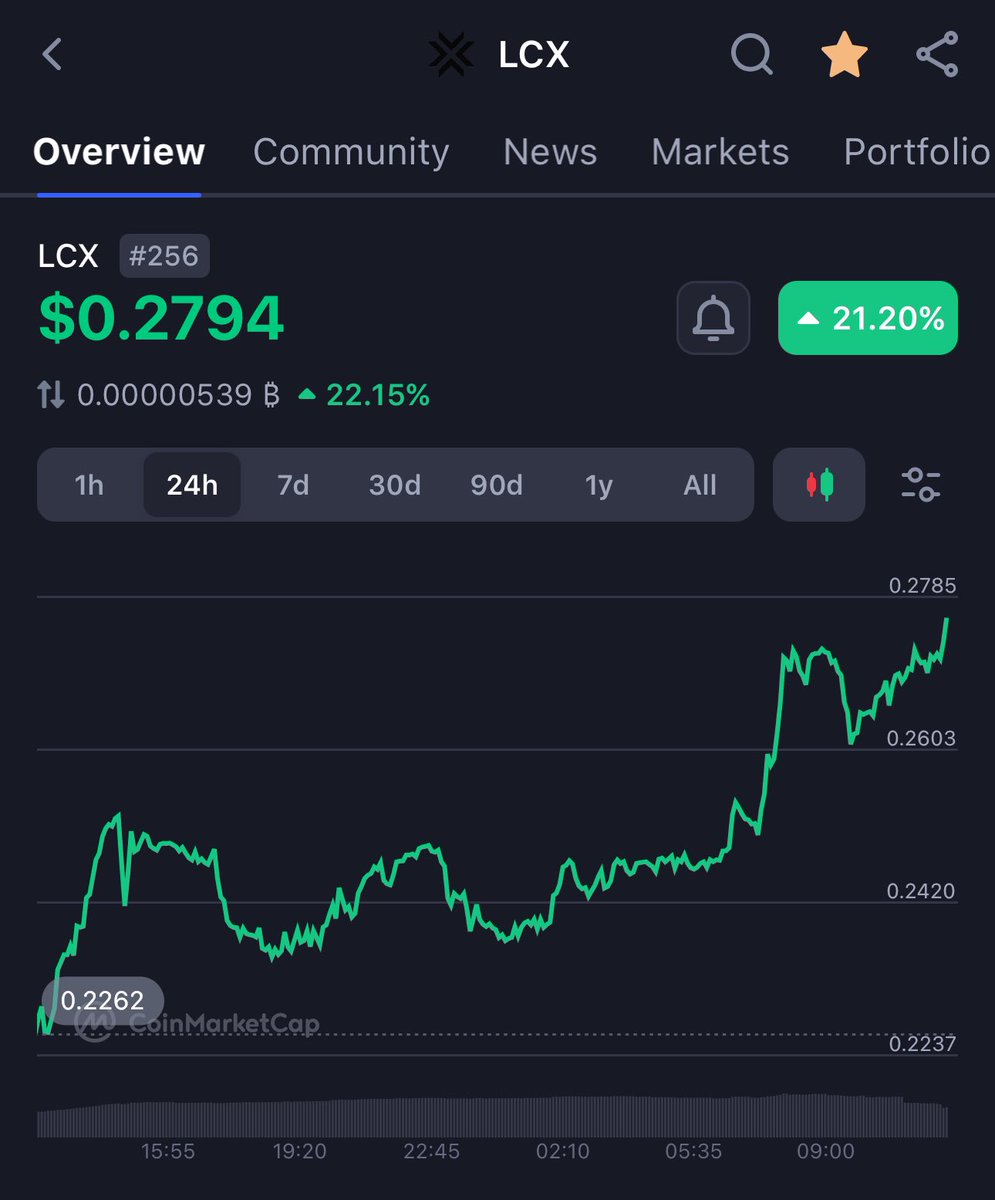Switch chart to candlestick view
Image resolution: width=995 pixels, height=1200 pixels.
coord(818,485)
